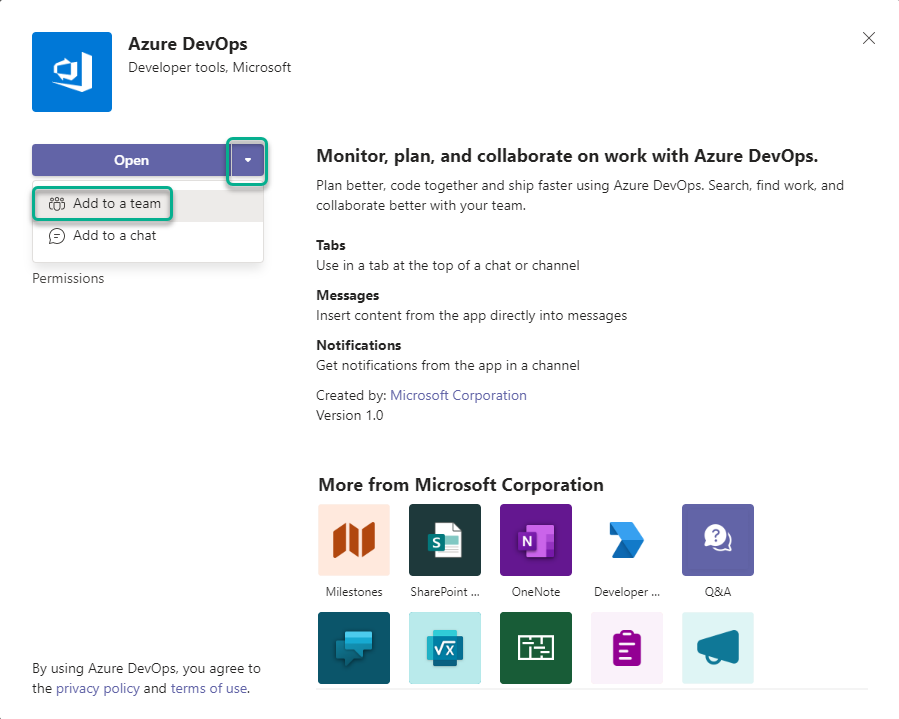Viewport: 899px width, 719px height.
Task: Open the Q&A app icon
Action: 718,540
